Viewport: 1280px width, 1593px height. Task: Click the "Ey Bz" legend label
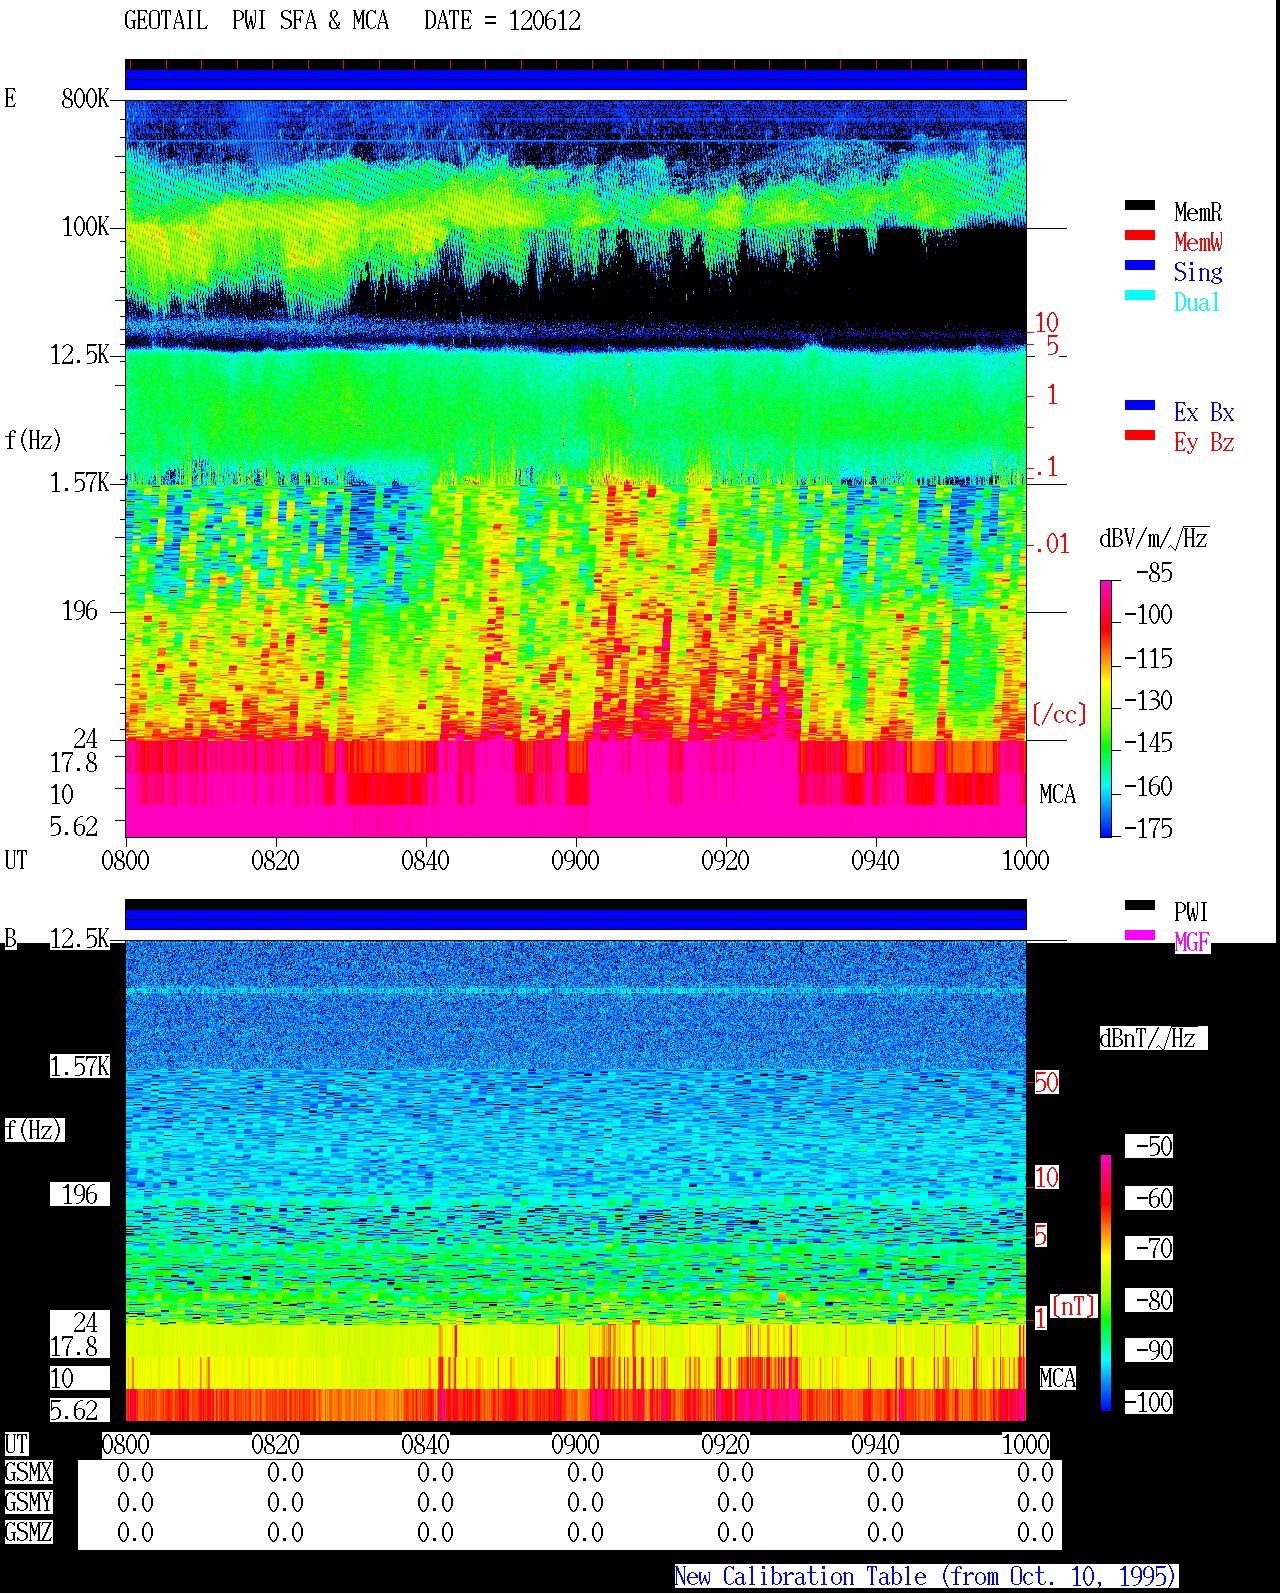tap(1204, 442)
